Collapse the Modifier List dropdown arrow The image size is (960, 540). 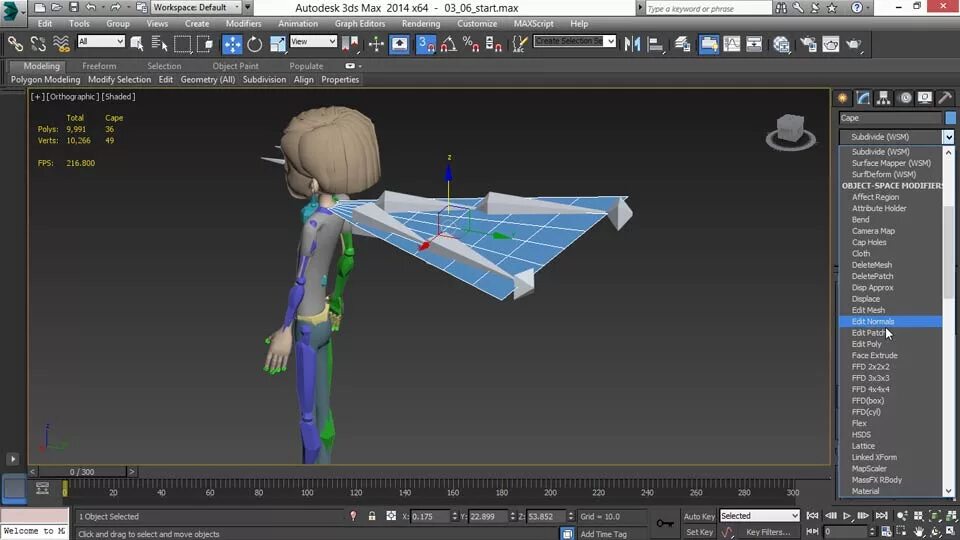pos(948,137)
